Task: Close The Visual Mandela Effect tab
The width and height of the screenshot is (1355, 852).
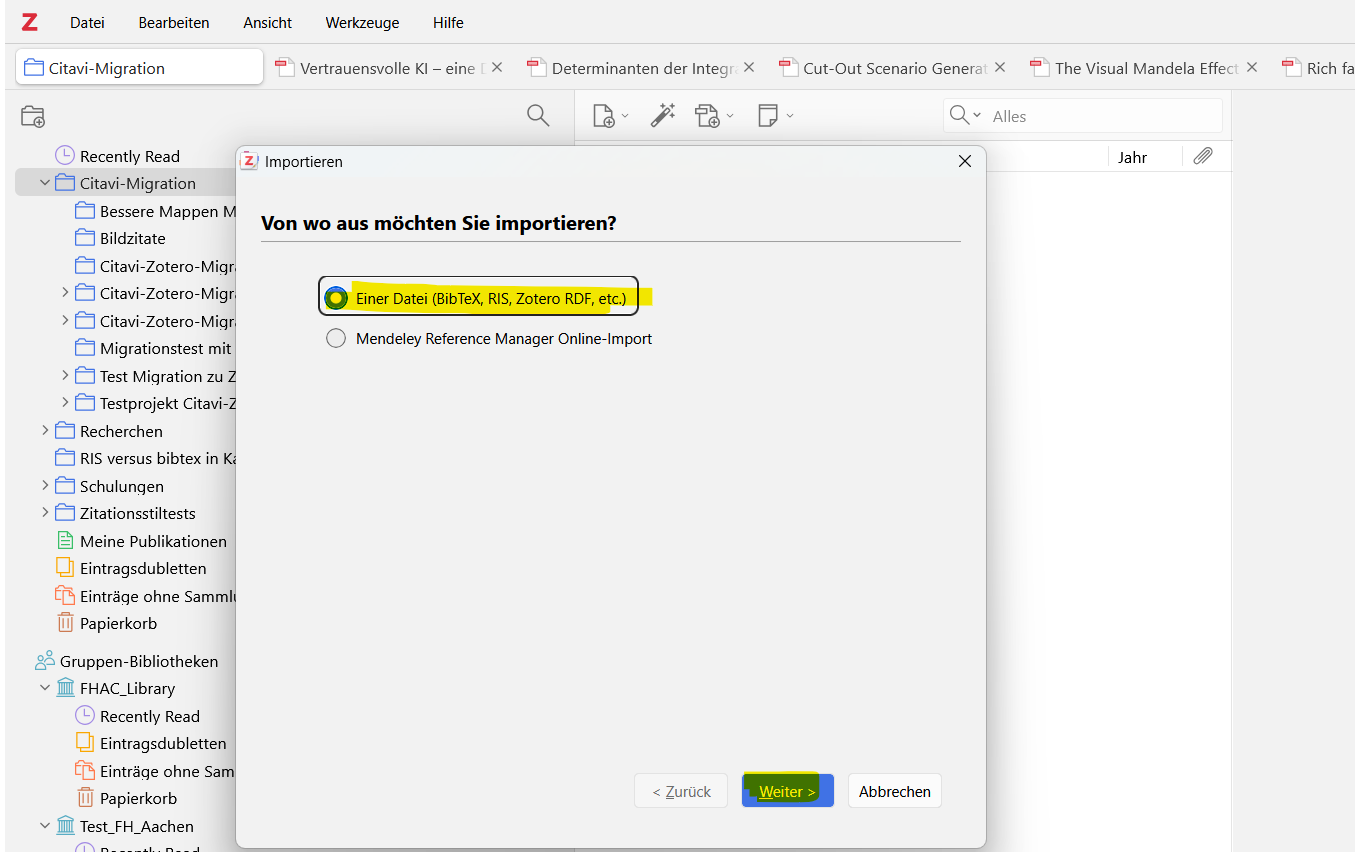Action: pyautogui.click(x=1252, y=68)
